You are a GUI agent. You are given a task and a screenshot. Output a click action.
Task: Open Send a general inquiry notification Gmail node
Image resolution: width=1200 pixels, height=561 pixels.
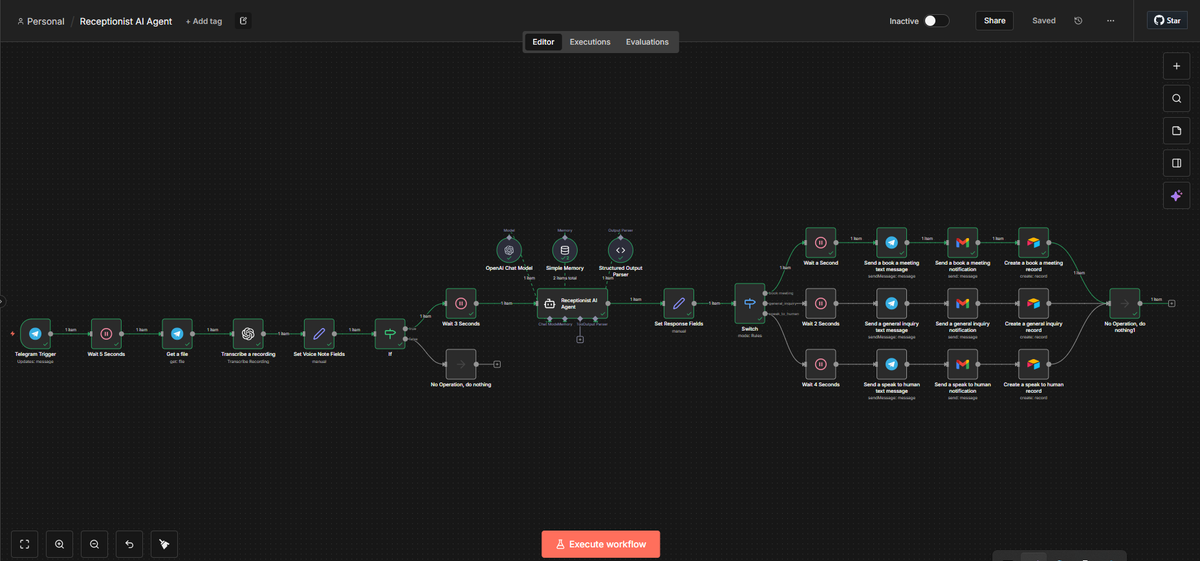(x=962, y=303)
